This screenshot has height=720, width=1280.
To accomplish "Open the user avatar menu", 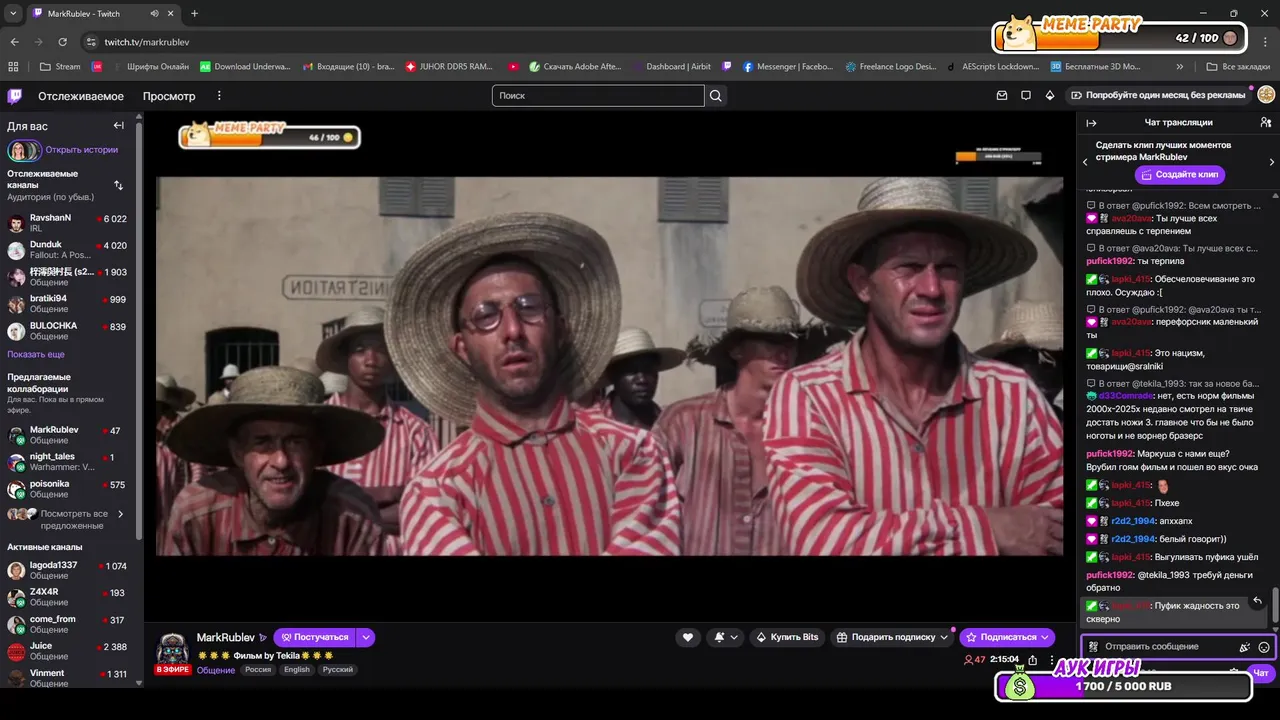I will pos(1266,95).
